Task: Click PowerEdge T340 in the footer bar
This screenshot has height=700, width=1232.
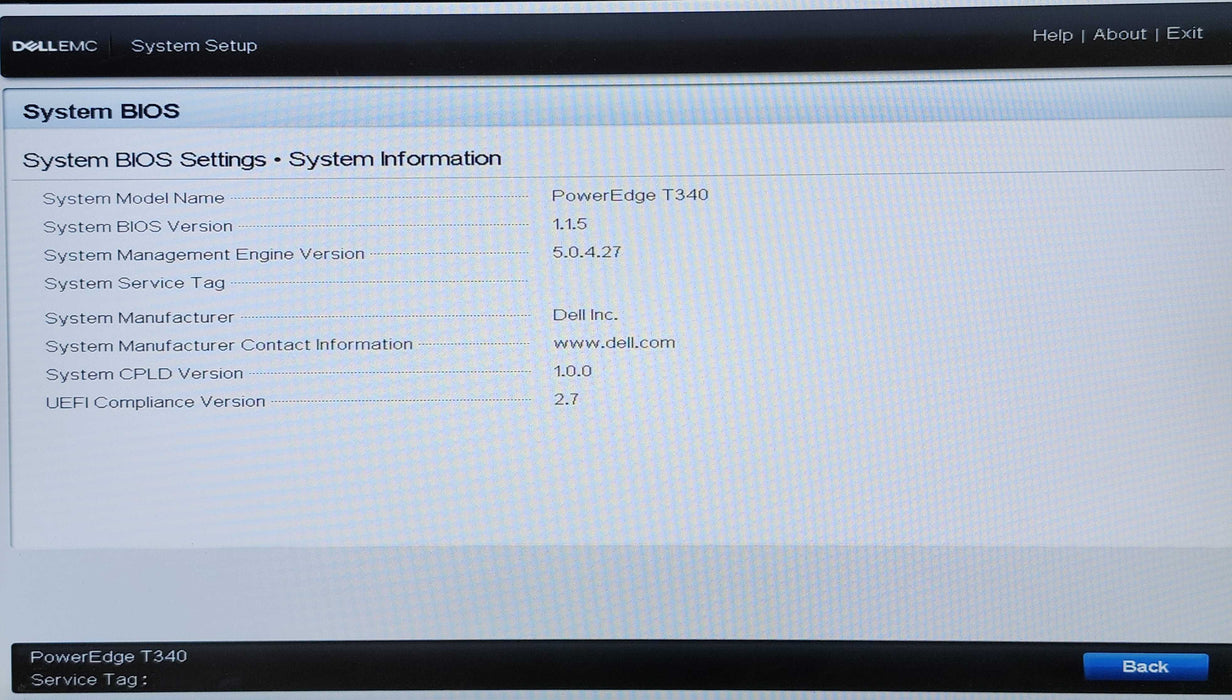Action: (x=109, y=657)
